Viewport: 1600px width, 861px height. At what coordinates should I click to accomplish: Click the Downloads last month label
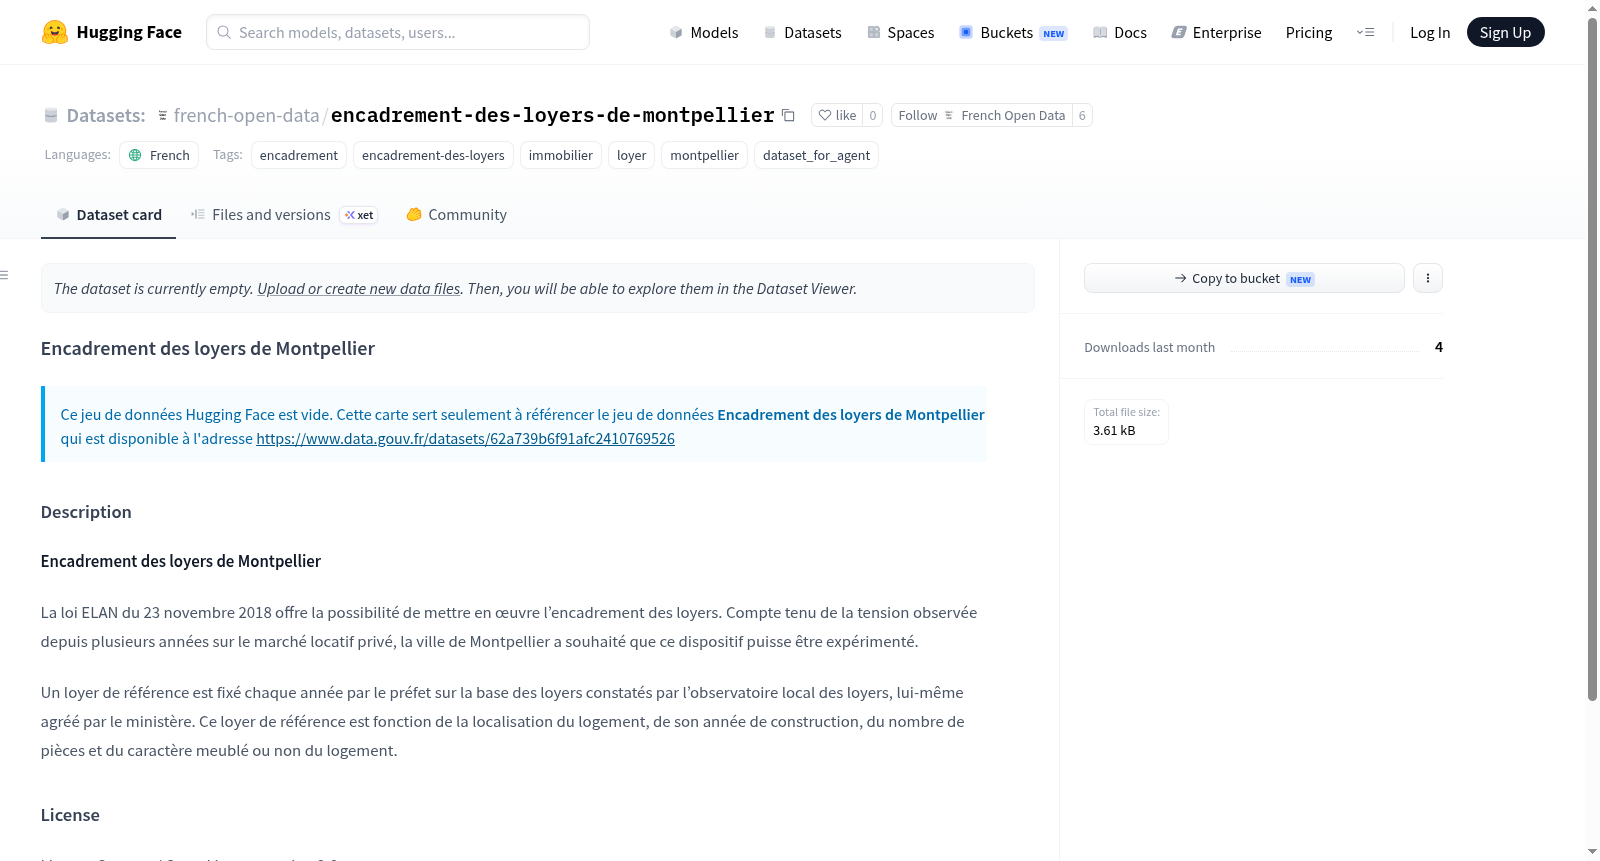point(1150,348)
